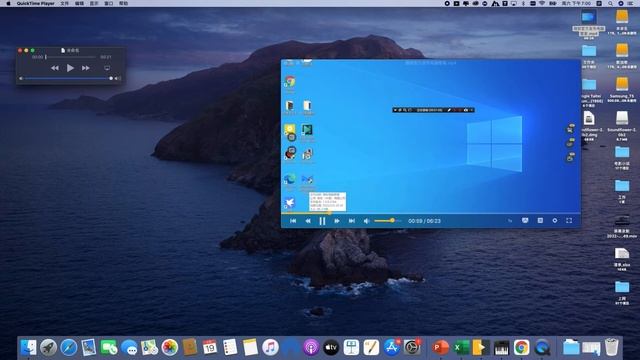
Task: Open the Trash in the Dock
Action: tap(611, 347)
